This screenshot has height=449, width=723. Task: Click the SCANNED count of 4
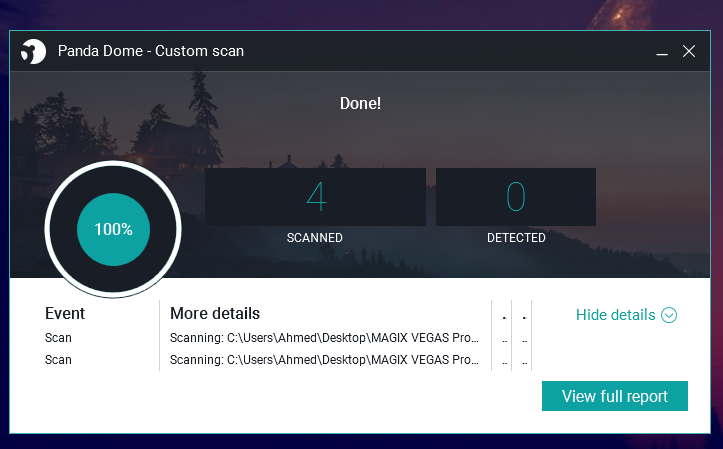tap(315, 197)
